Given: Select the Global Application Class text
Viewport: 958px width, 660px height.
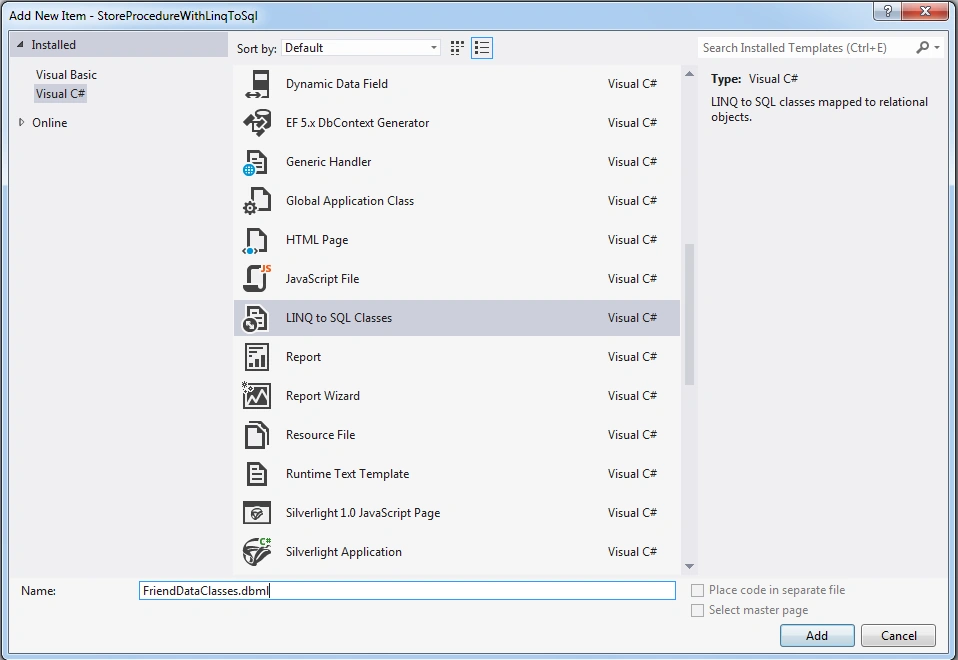Looking at the screenshot, I should point(349,201).
